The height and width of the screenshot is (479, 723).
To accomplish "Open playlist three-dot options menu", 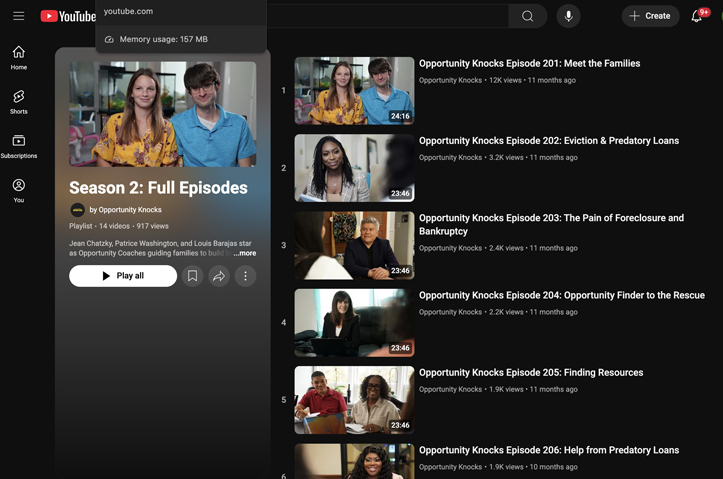I will click(x=245, y=276).
